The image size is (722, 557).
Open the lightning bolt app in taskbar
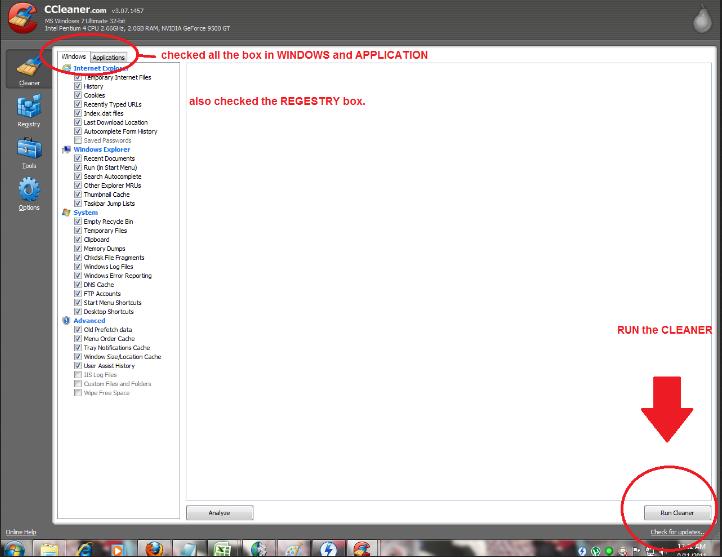[328, 549]
